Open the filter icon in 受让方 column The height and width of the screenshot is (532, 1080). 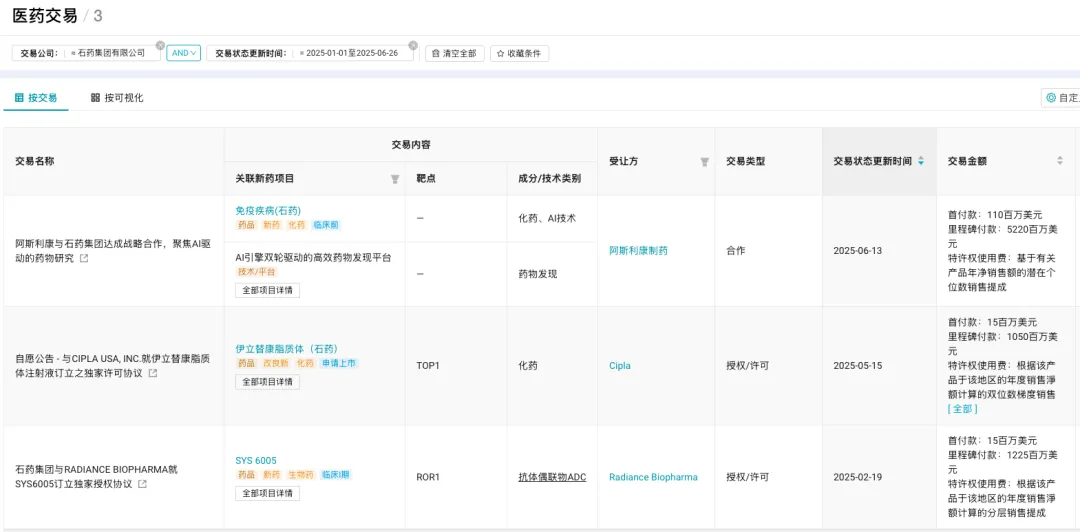tap(704, 162)
